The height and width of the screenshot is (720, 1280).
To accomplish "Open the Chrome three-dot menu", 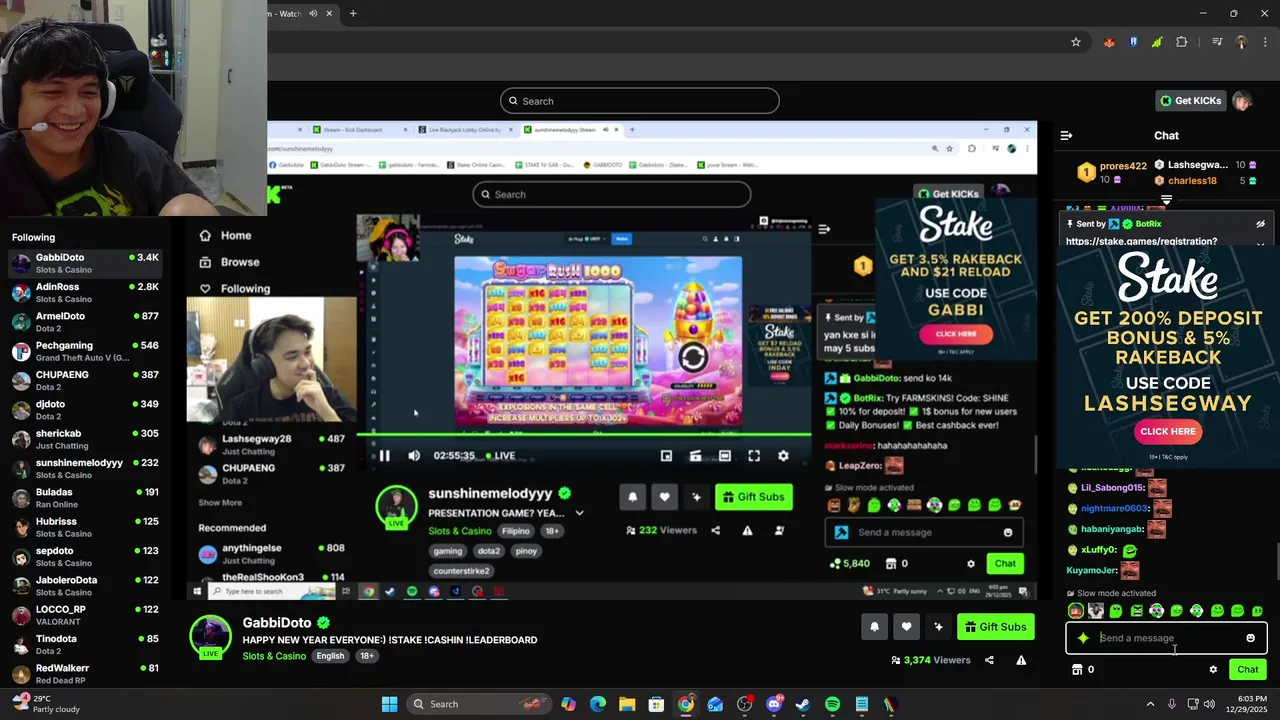I will (1265, 42).
